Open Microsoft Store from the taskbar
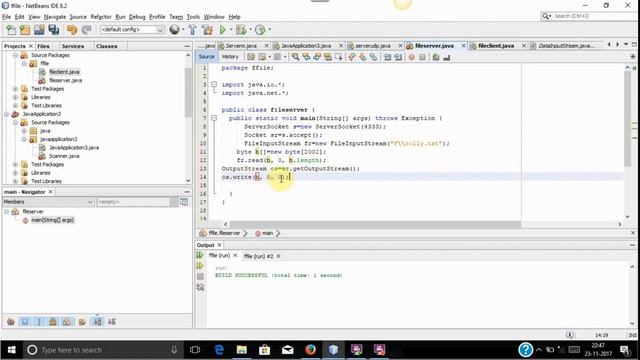 pyautogui.click(x=264, y=350)
